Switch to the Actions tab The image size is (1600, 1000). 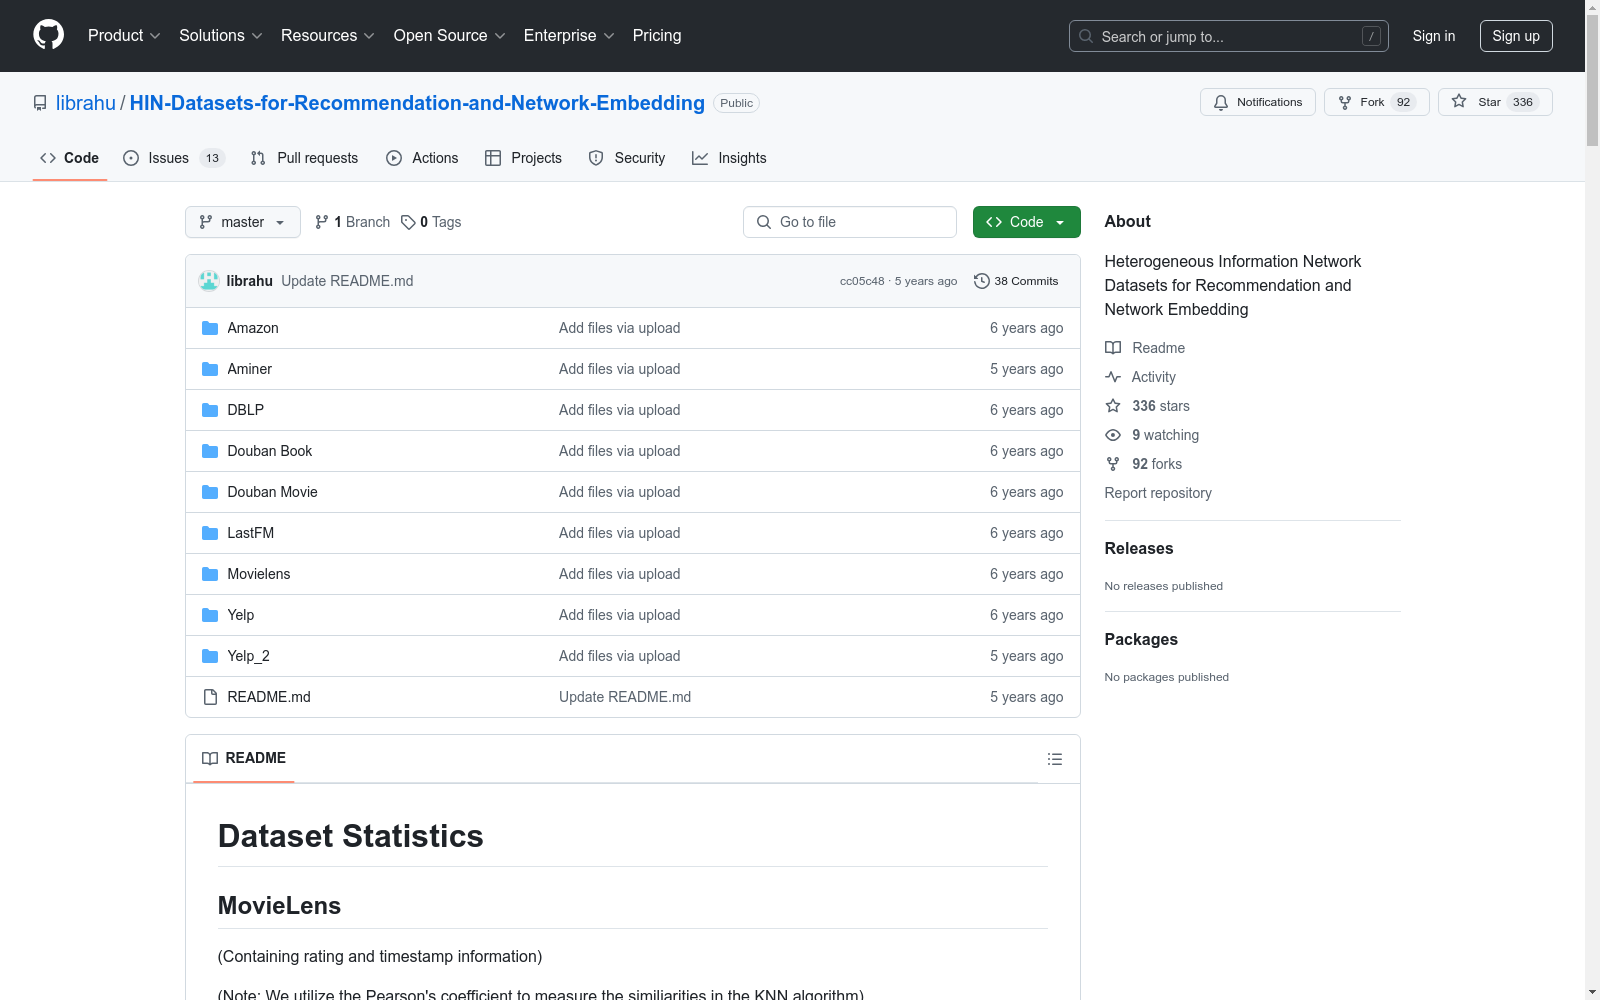coord(422,158)
